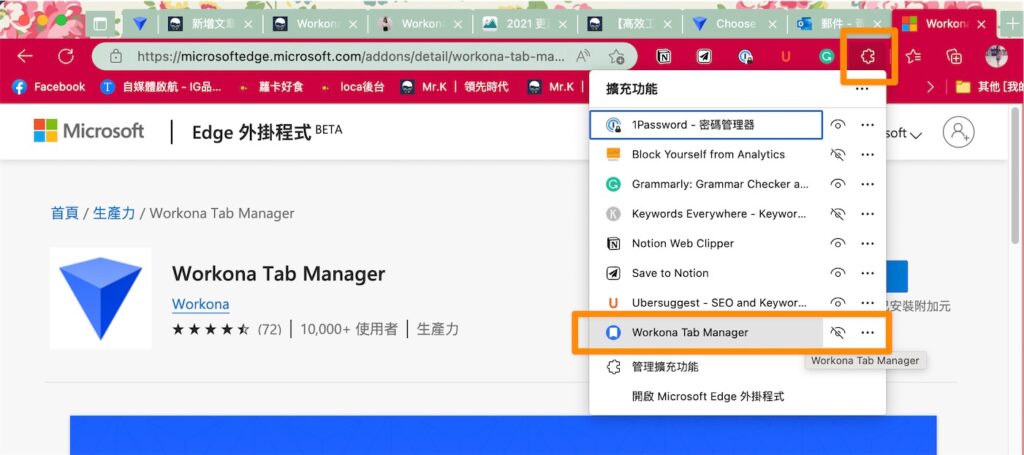Screen dimensions: 1024x455
Task: Open 1Password toolbar icon
Action: [x=745, y=57]
